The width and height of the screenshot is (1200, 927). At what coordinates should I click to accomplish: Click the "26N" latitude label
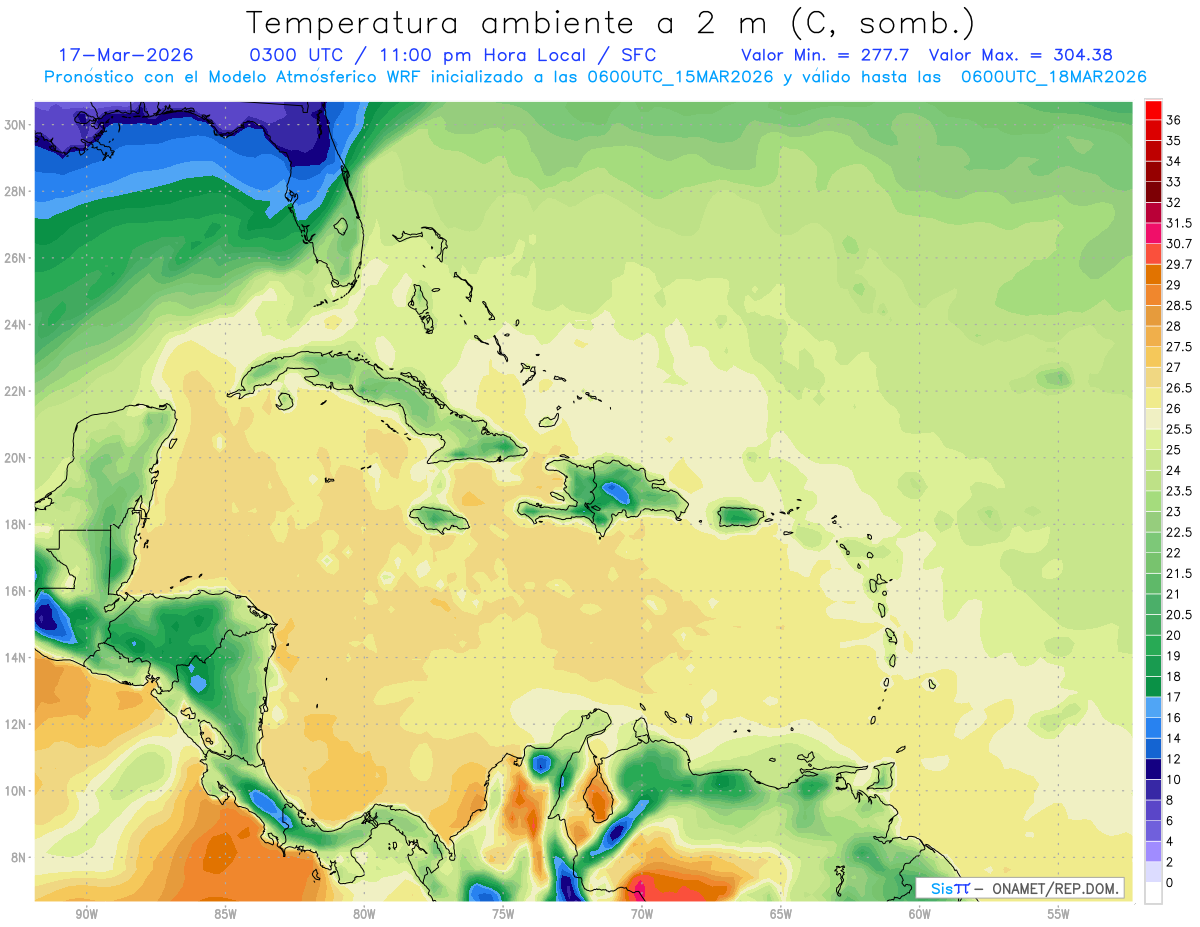click(x=15, y=258)
